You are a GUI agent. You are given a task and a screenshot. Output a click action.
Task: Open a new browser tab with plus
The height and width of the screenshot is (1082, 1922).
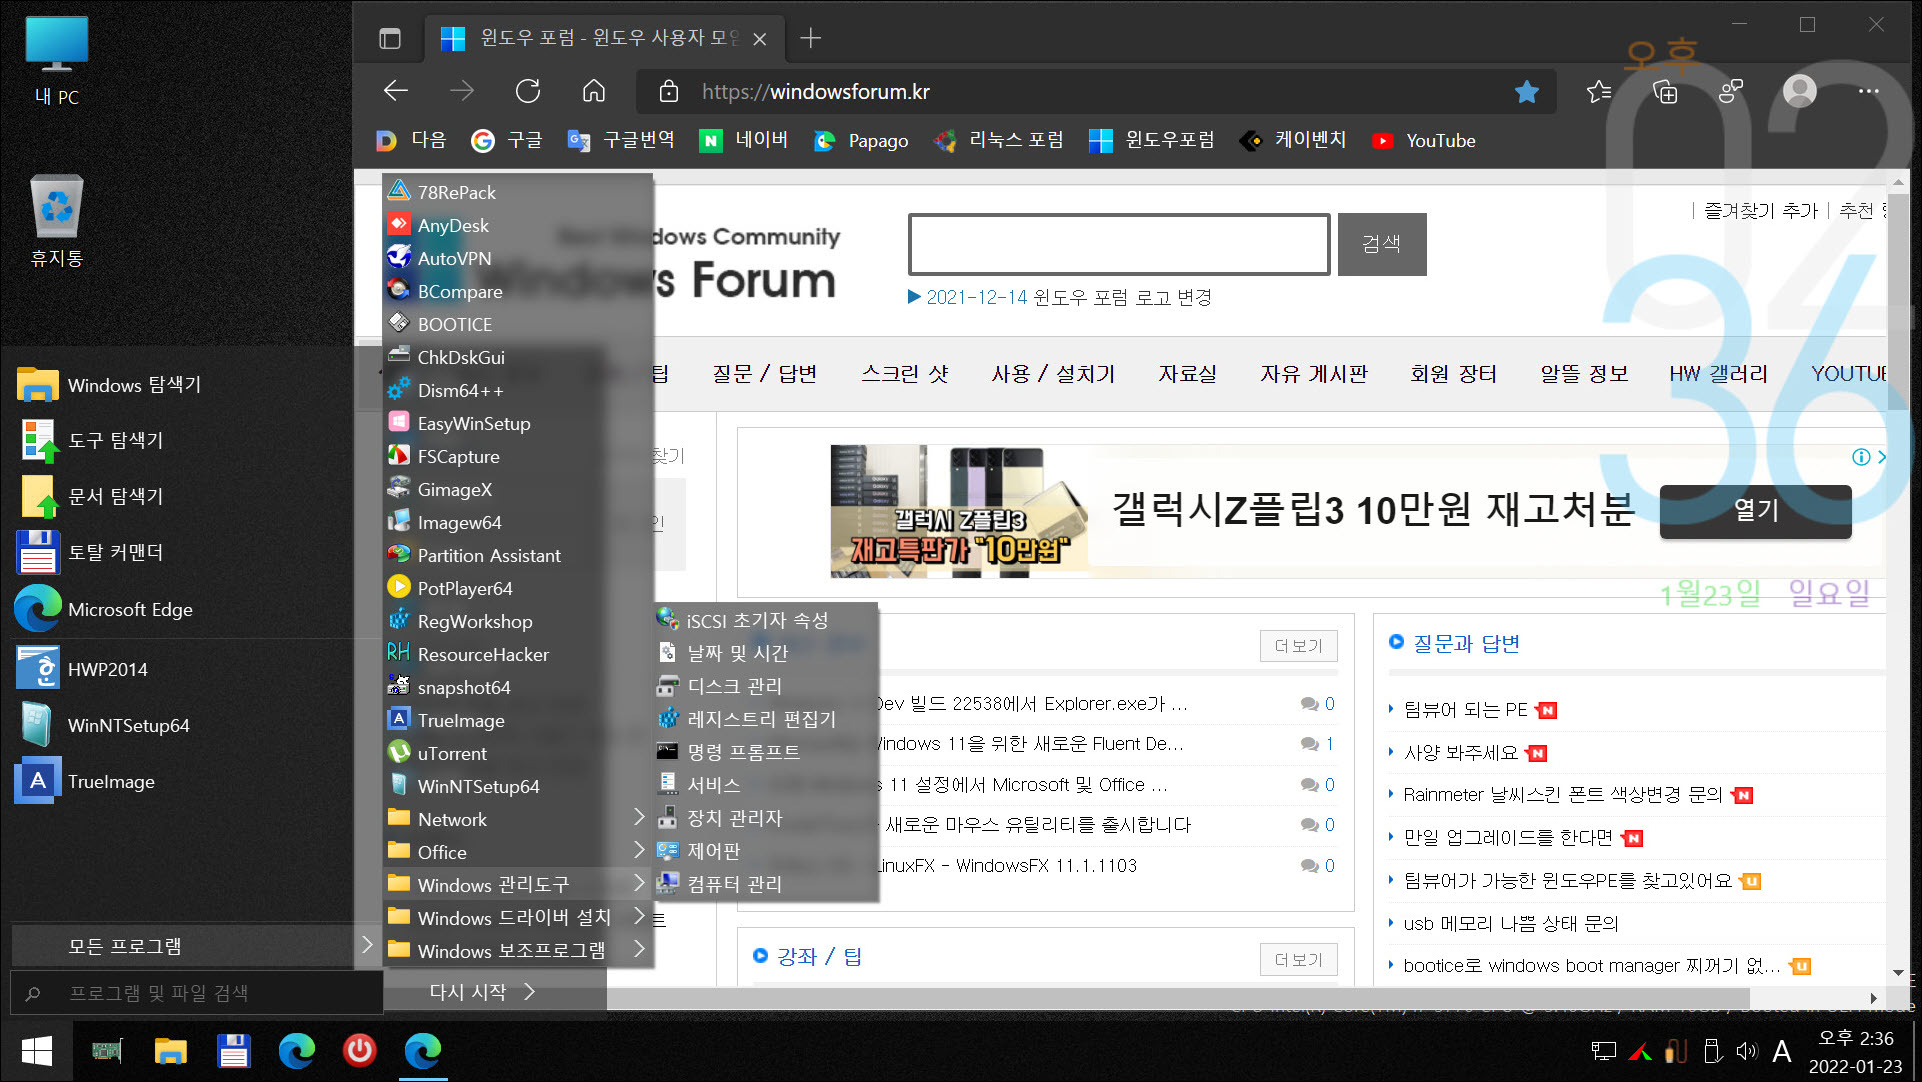tap(810, 38)
